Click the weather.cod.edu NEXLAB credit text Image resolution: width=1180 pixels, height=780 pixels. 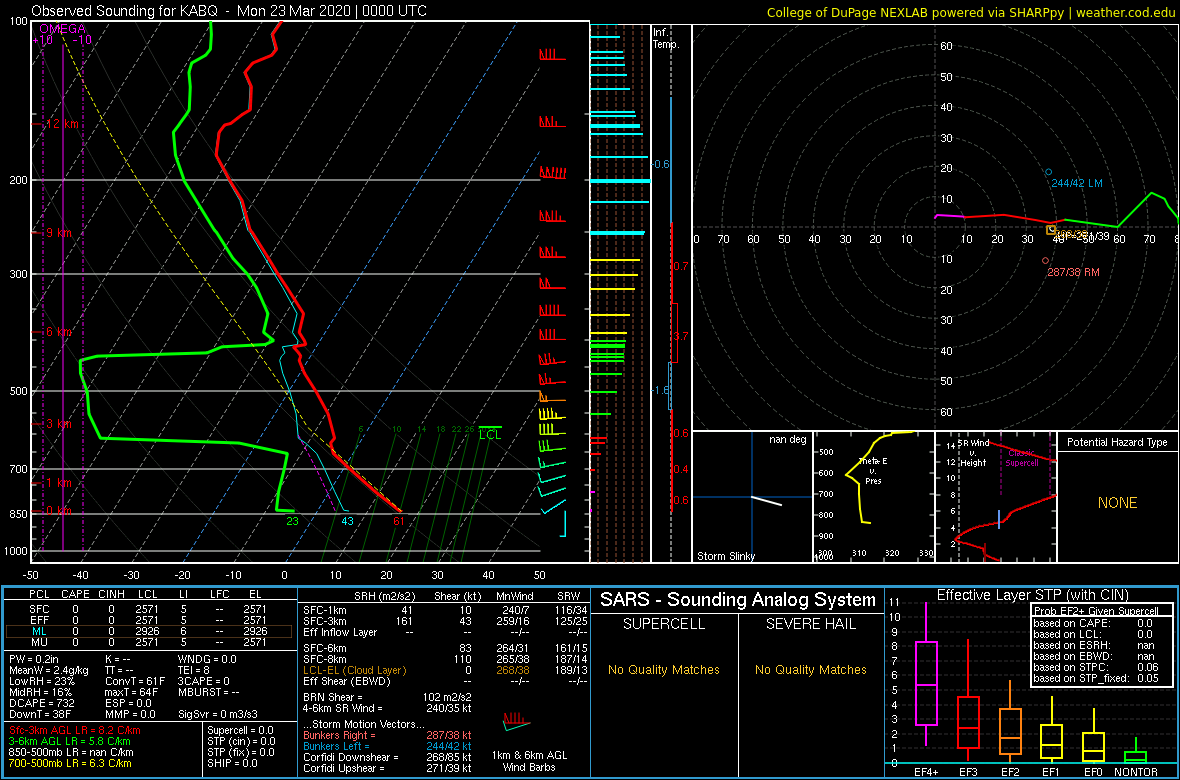tap(972, 11)
